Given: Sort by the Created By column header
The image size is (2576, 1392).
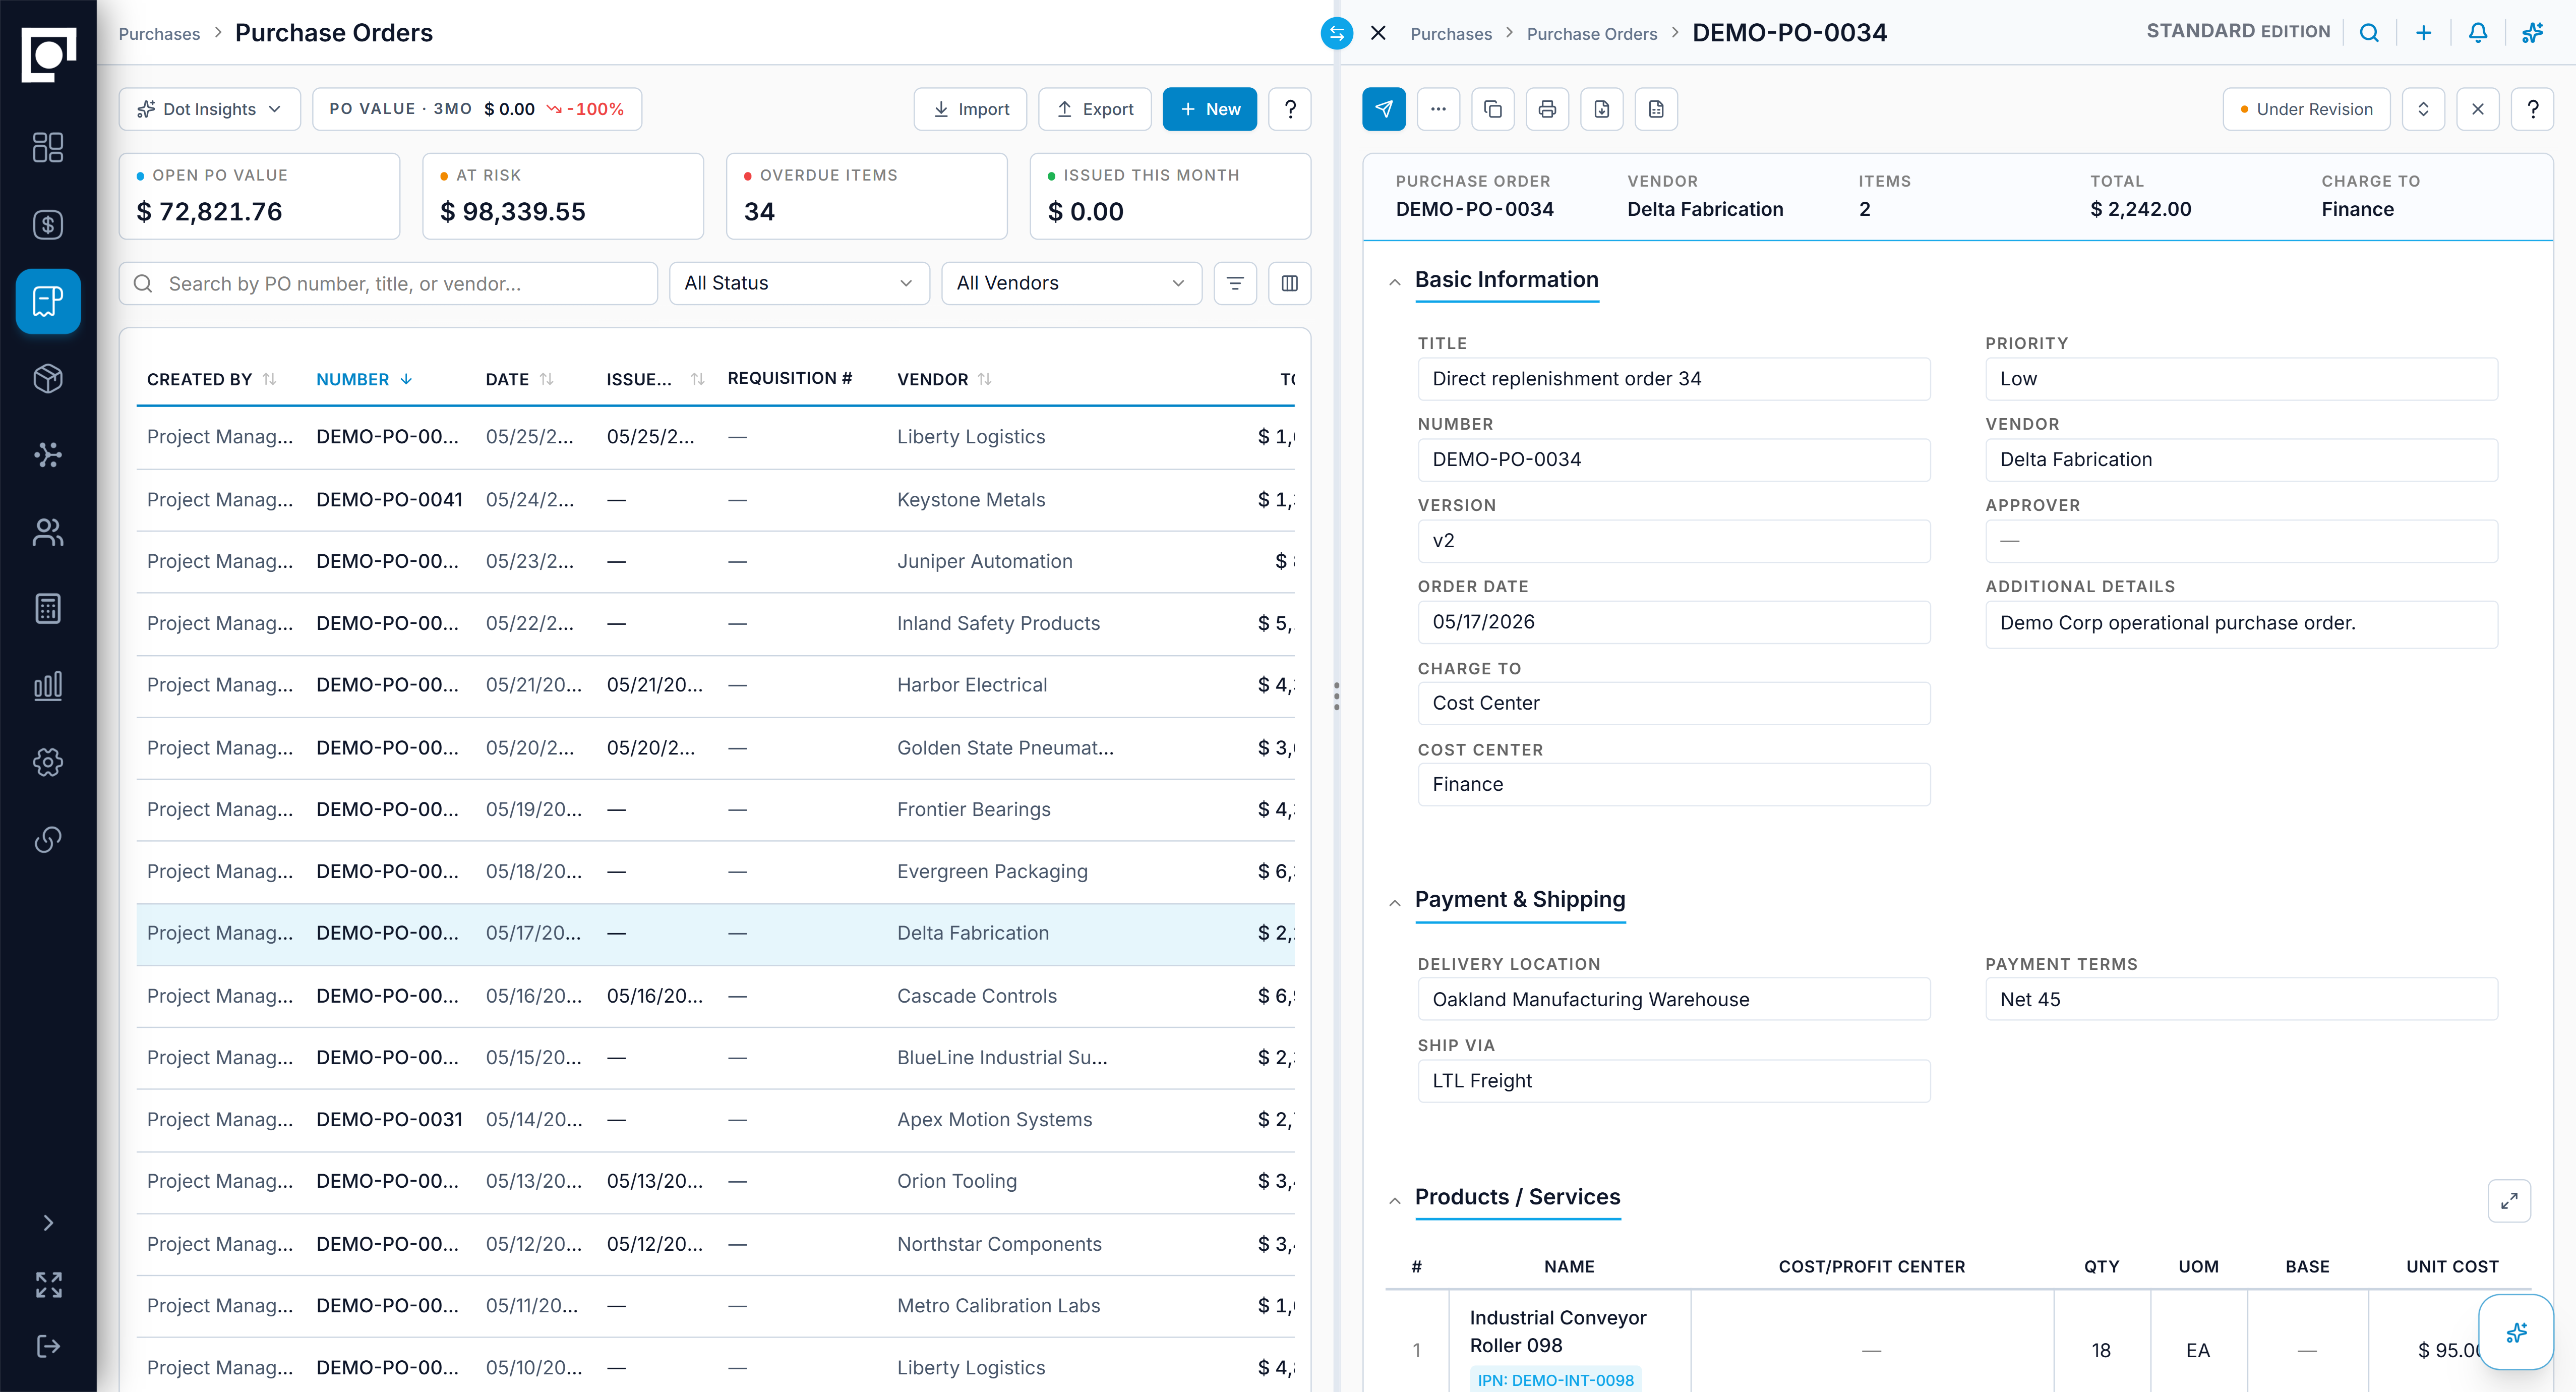Looking at the screenshot, I should 211,379.
